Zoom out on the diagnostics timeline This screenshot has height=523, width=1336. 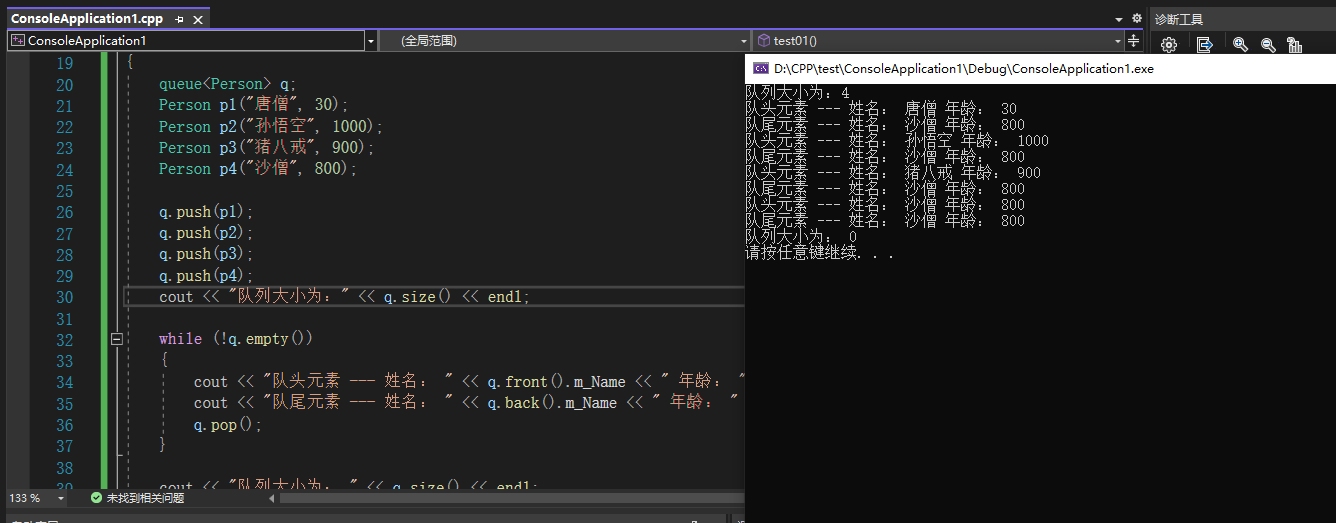1267,45
